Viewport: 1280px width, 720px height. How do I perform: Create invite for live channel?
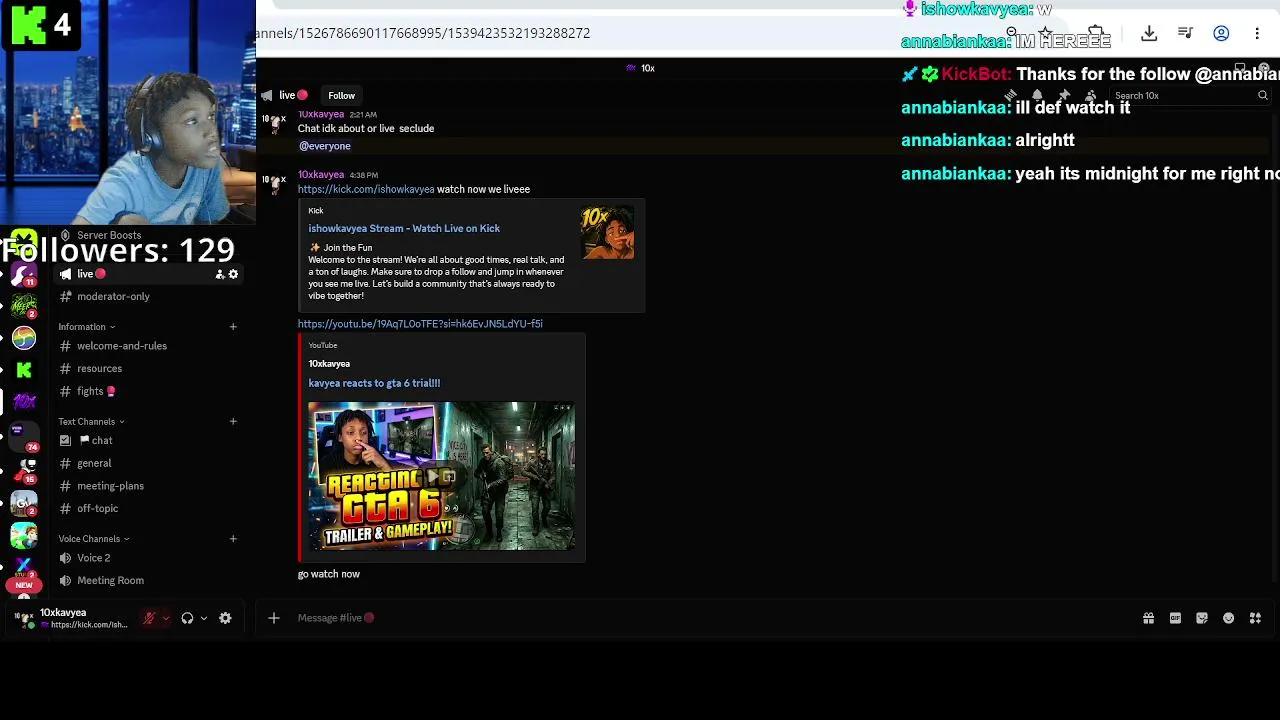click(x=220, y=274)
